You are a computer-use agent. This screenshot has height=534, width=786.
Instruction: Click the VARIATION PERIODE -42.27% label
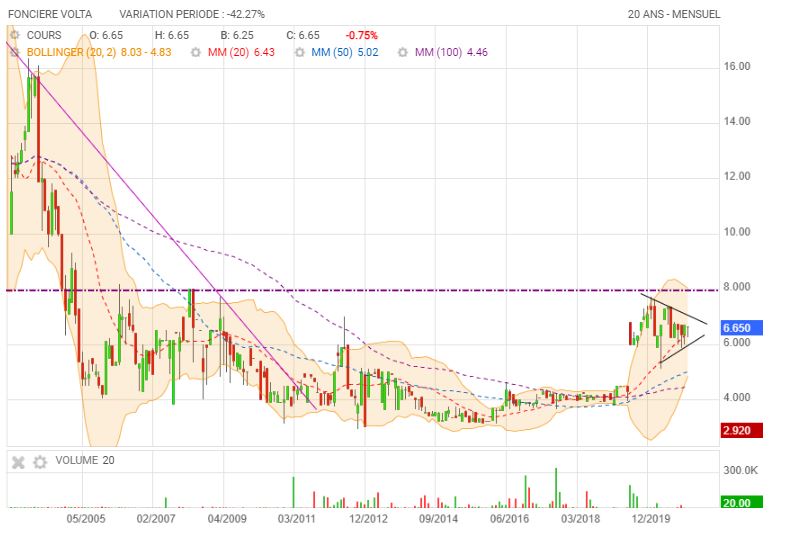click(x=192, y=14)
